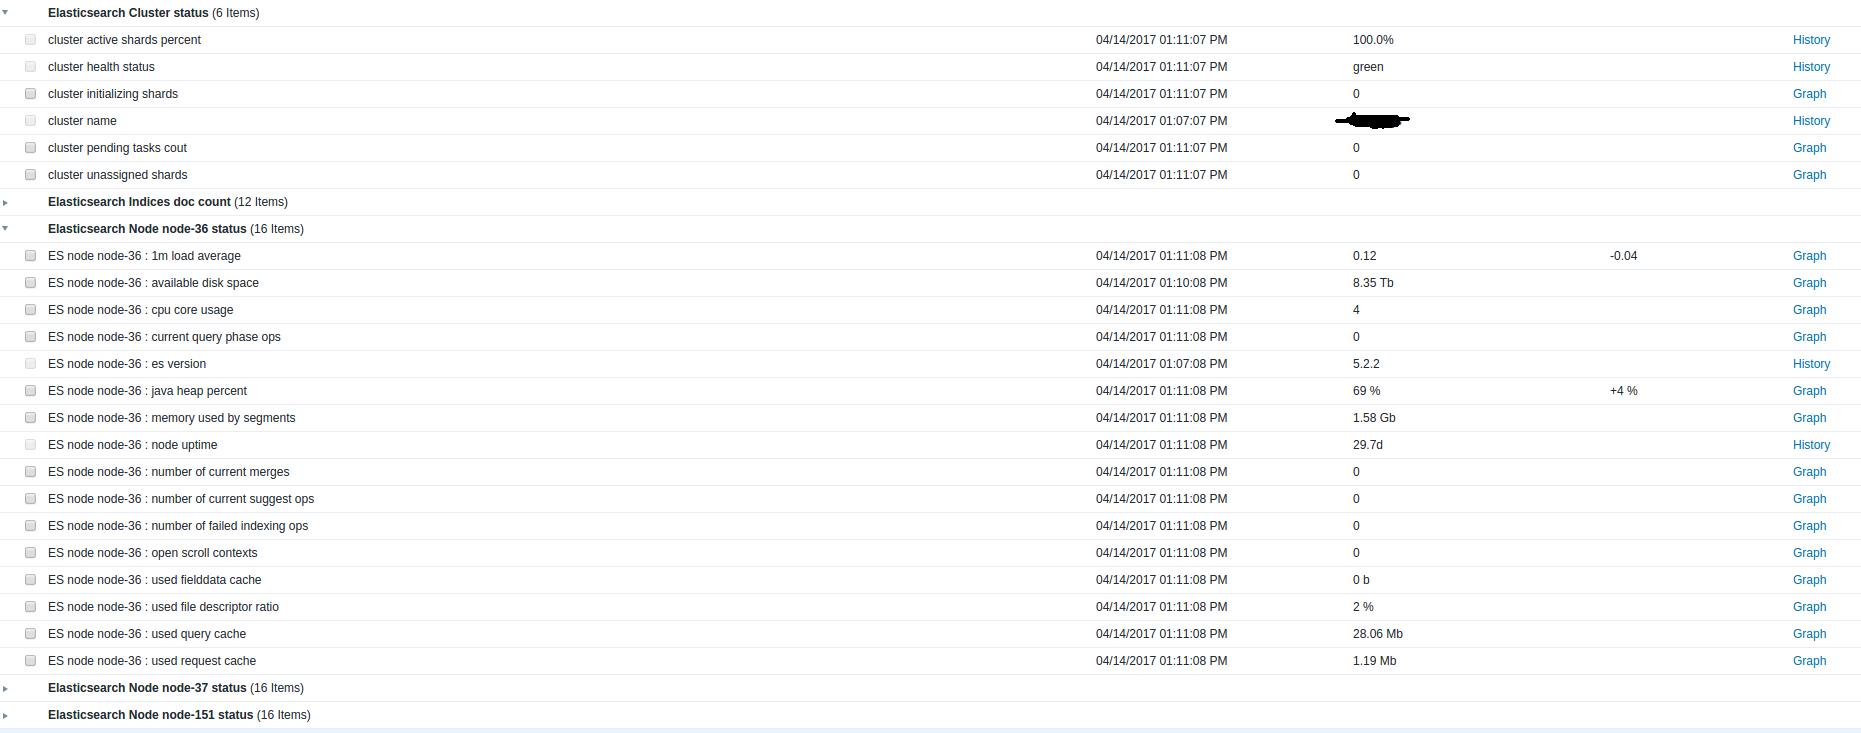The width and height of the screenshot is (1861, 733).
Task: Open History for node-36 node uptime
Action: [1811, 445]
